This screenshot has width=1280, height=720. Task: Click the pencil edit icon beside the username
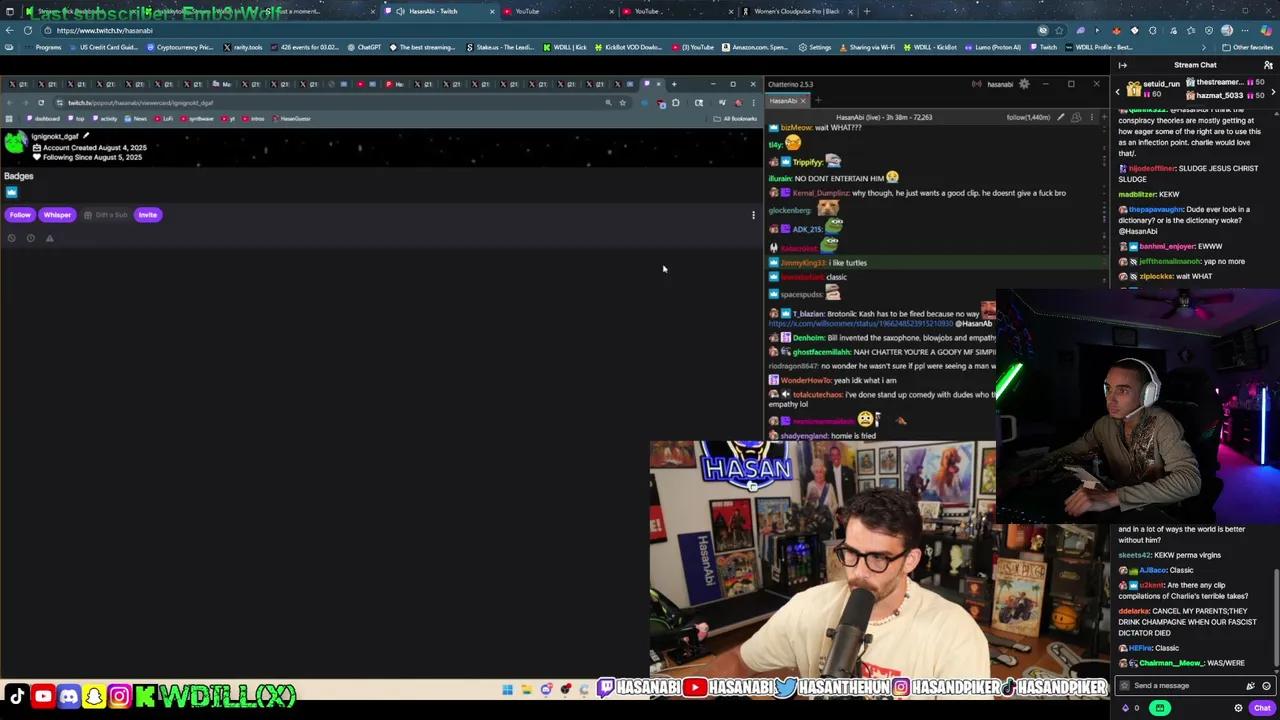(x=86, y=136)
